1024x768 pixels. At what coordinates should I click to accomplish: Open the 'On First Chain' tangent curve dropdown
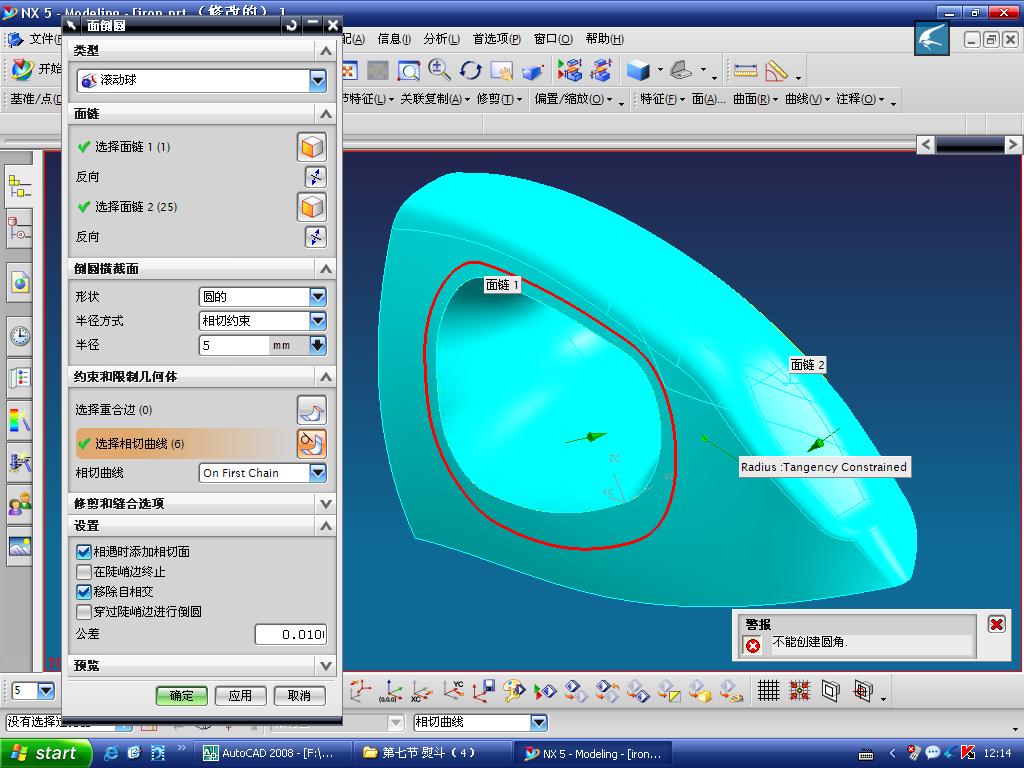318,473
